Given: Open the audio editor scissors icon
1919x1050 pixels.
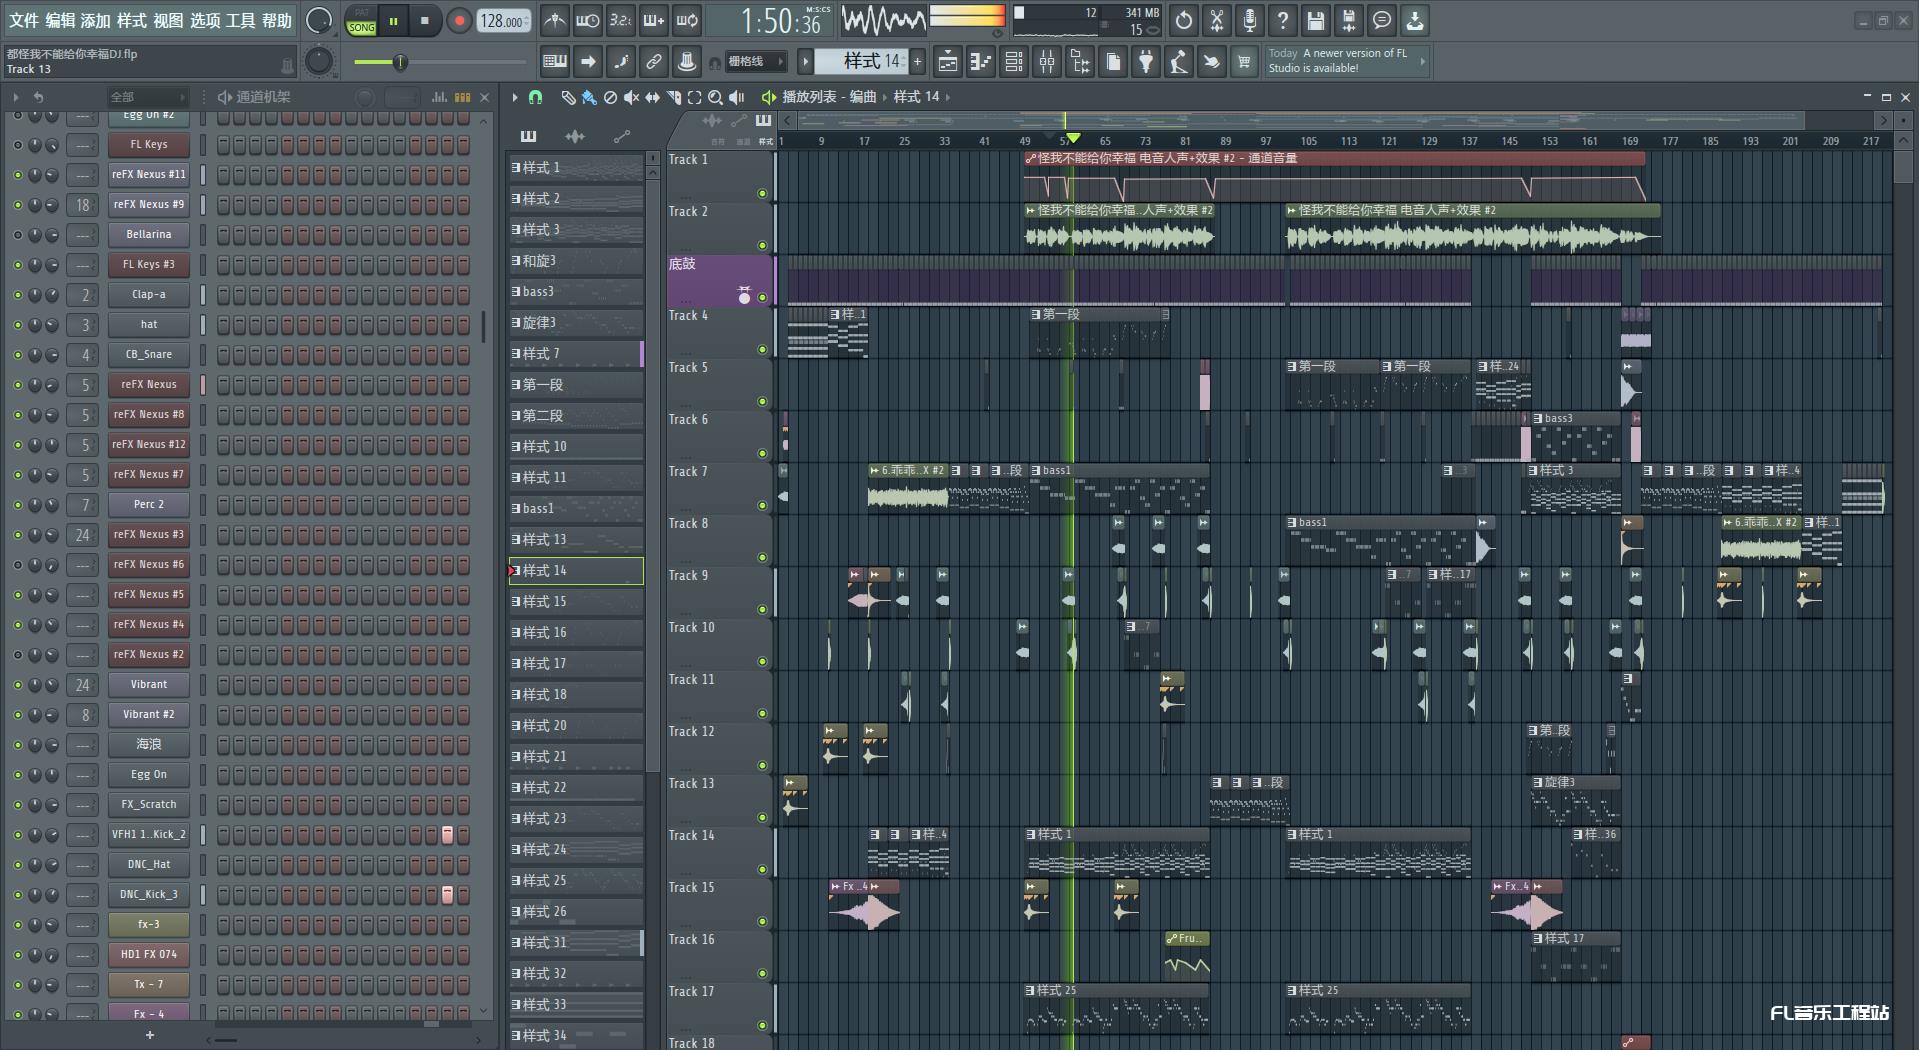Looking at the screenshot, I should tap(1217, 20).
